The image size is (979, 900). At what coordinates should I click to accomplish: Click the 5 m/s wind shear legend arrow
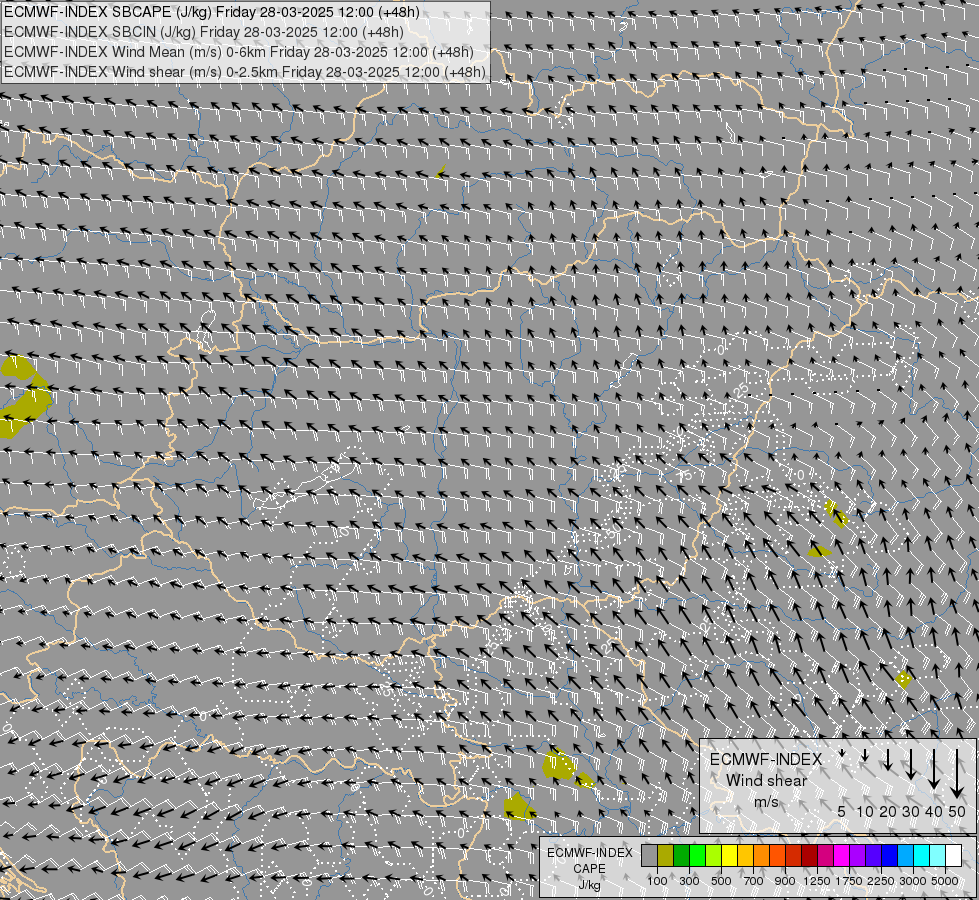(x=842, y=754)
